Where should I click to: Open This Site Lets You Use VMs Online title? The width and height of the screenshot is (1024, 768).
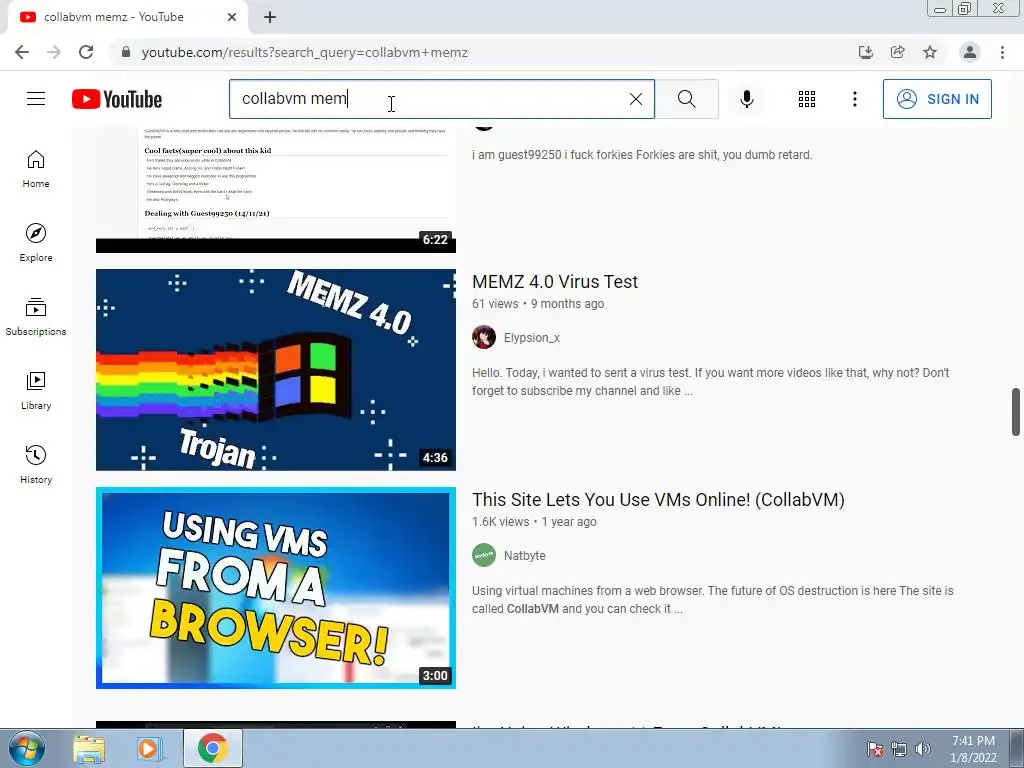point(658,500)
